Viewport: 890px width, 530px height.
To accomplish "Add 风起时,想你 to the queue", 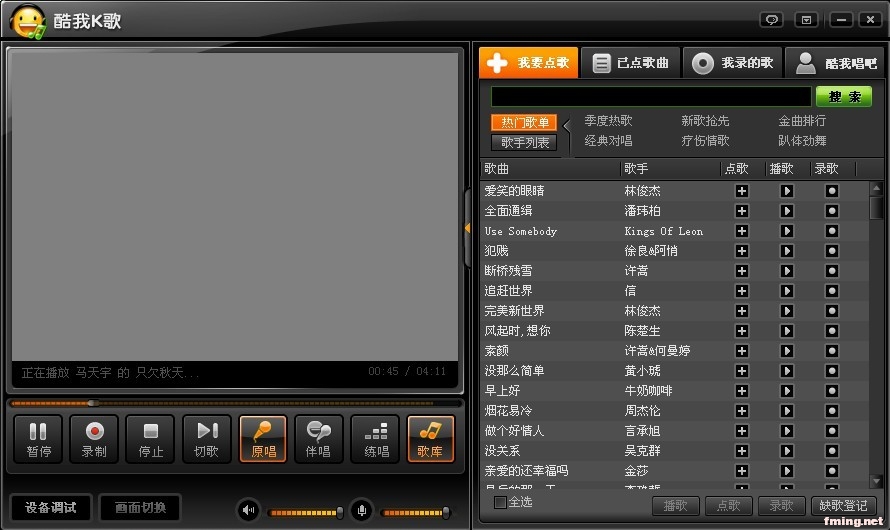I will [x=741, y=331].
